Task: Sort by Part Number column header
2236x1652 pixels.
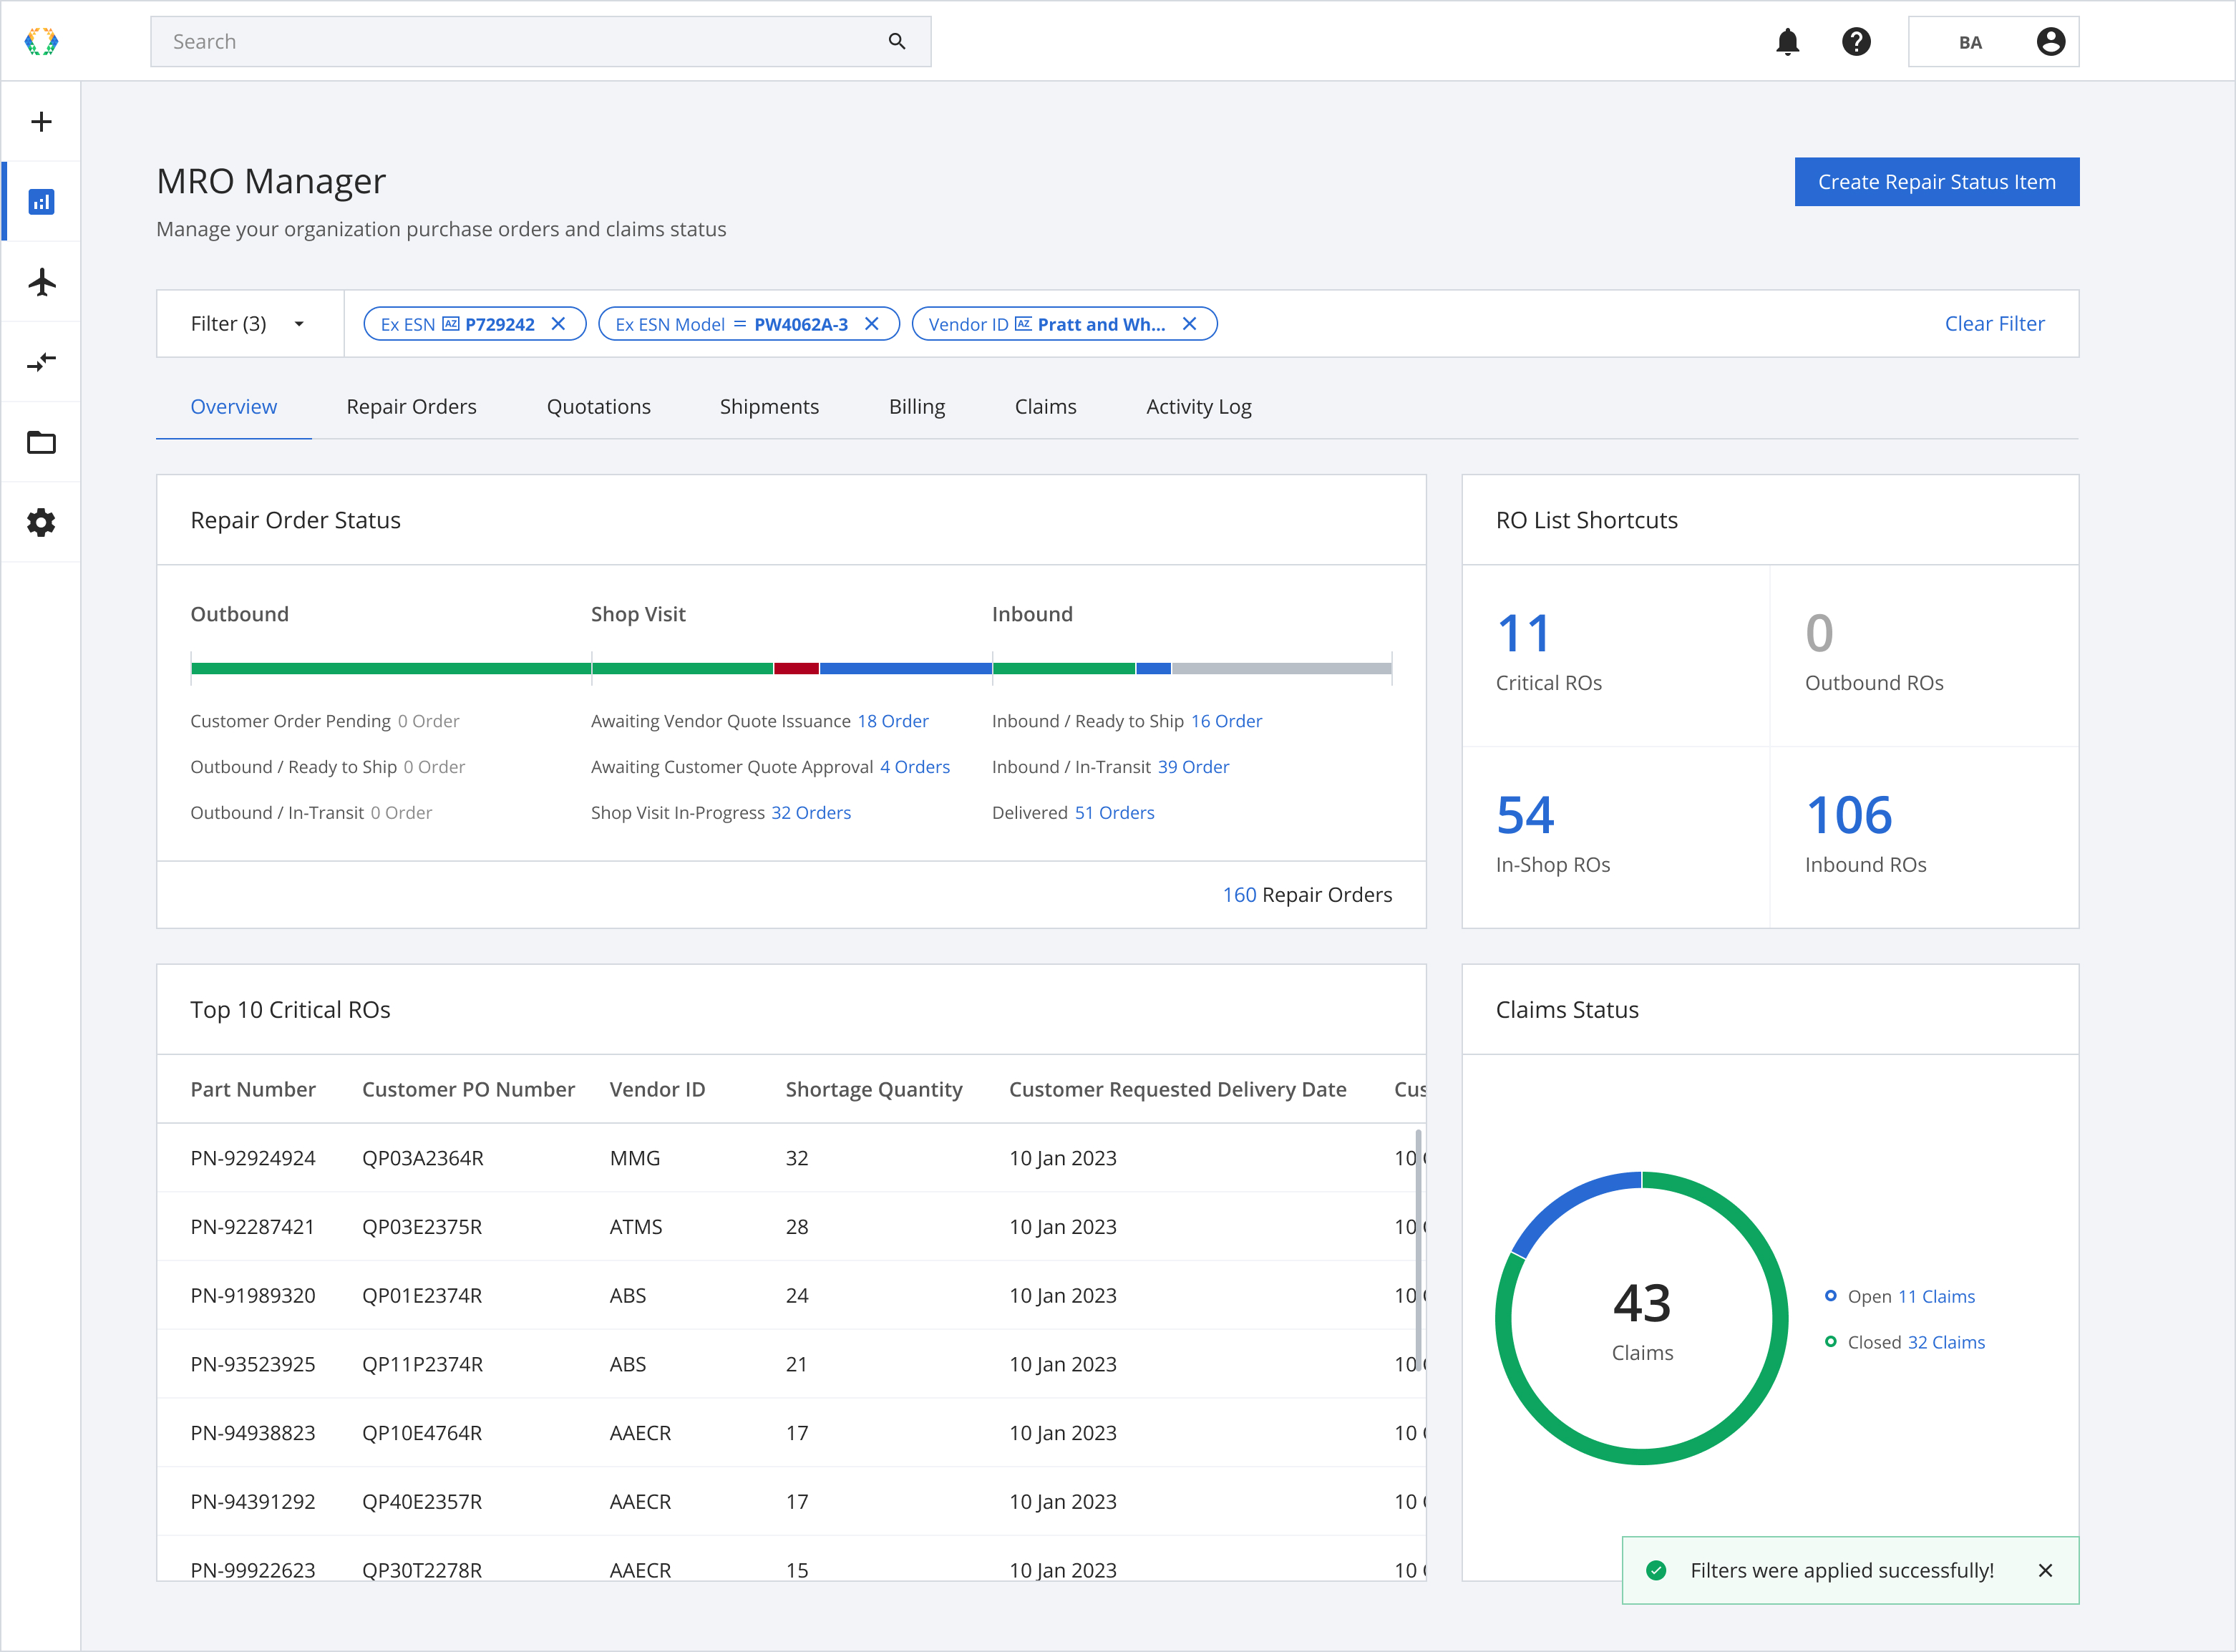Action: [253, 1089]
